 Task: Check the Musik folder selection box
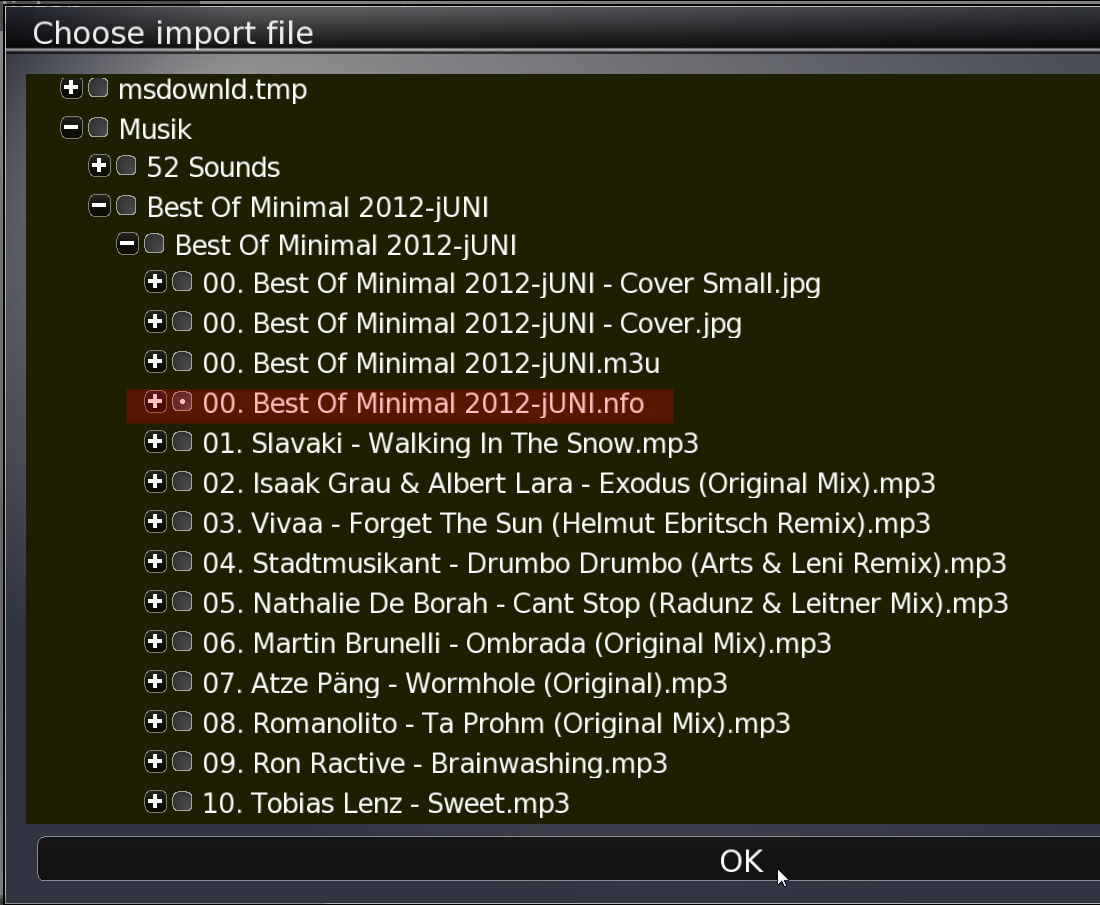[98, 128]
